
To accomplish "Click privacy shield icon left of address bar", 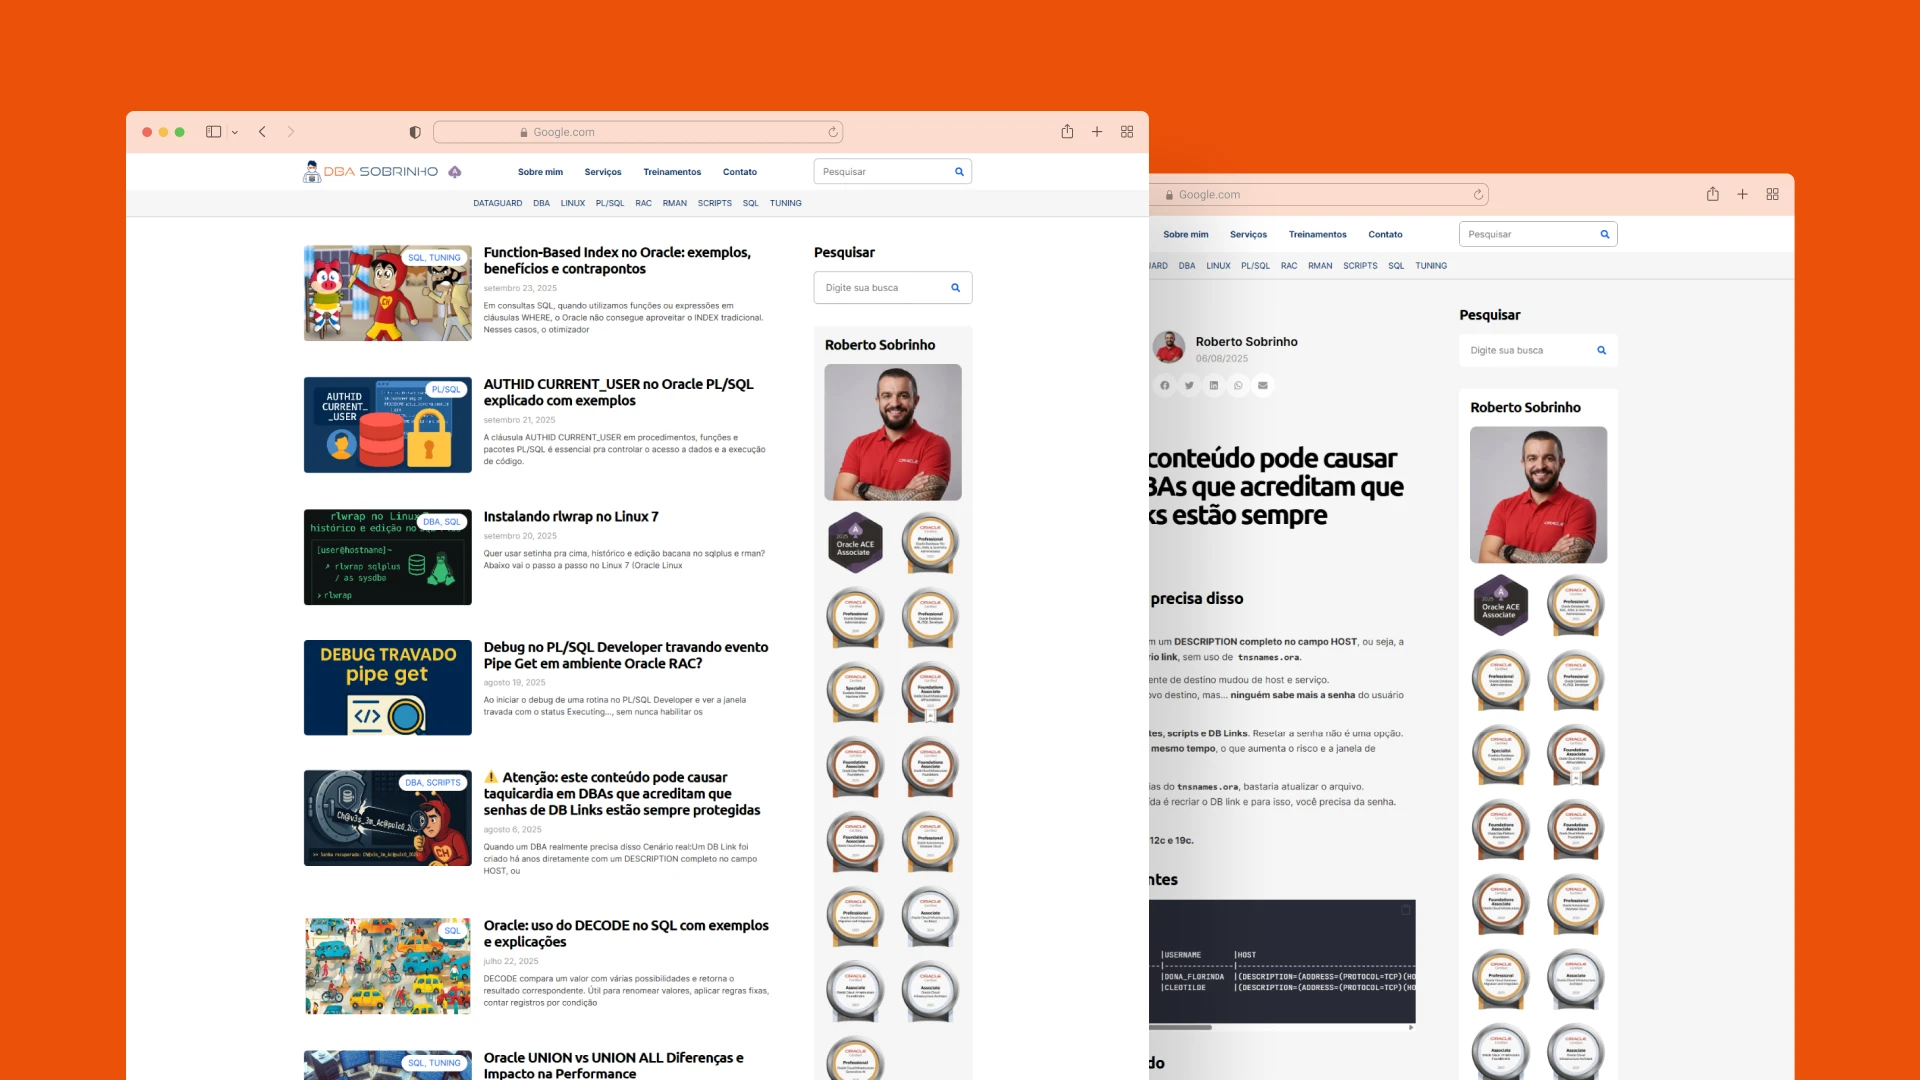I will point(415,132).
